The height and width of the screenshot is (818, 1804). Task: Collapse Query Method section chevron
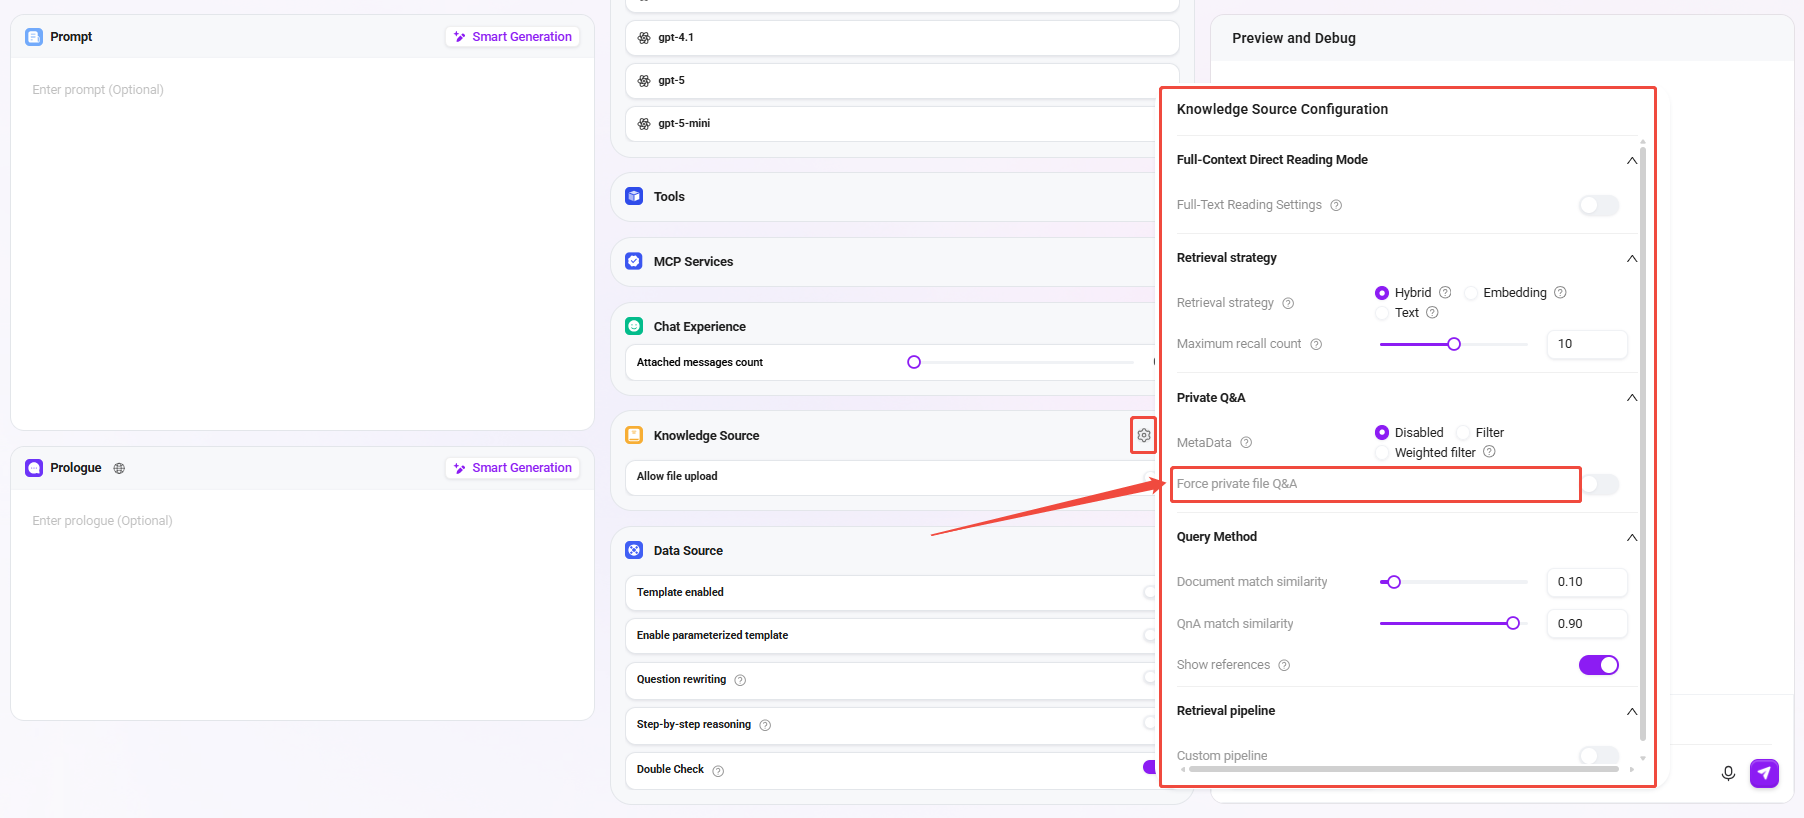[1631, 537]
